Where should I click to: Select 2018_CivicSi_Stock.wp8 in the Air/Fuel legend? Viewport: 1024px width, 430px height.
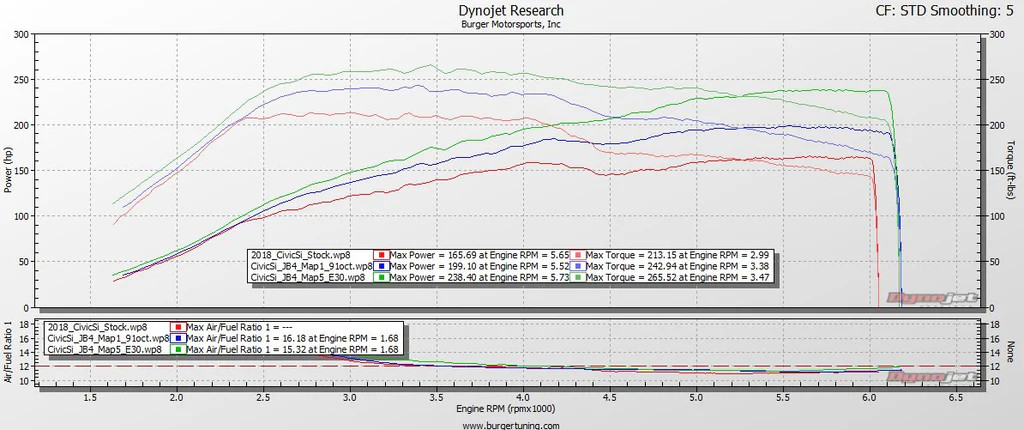pyautogui.click(x=98, y=327)
